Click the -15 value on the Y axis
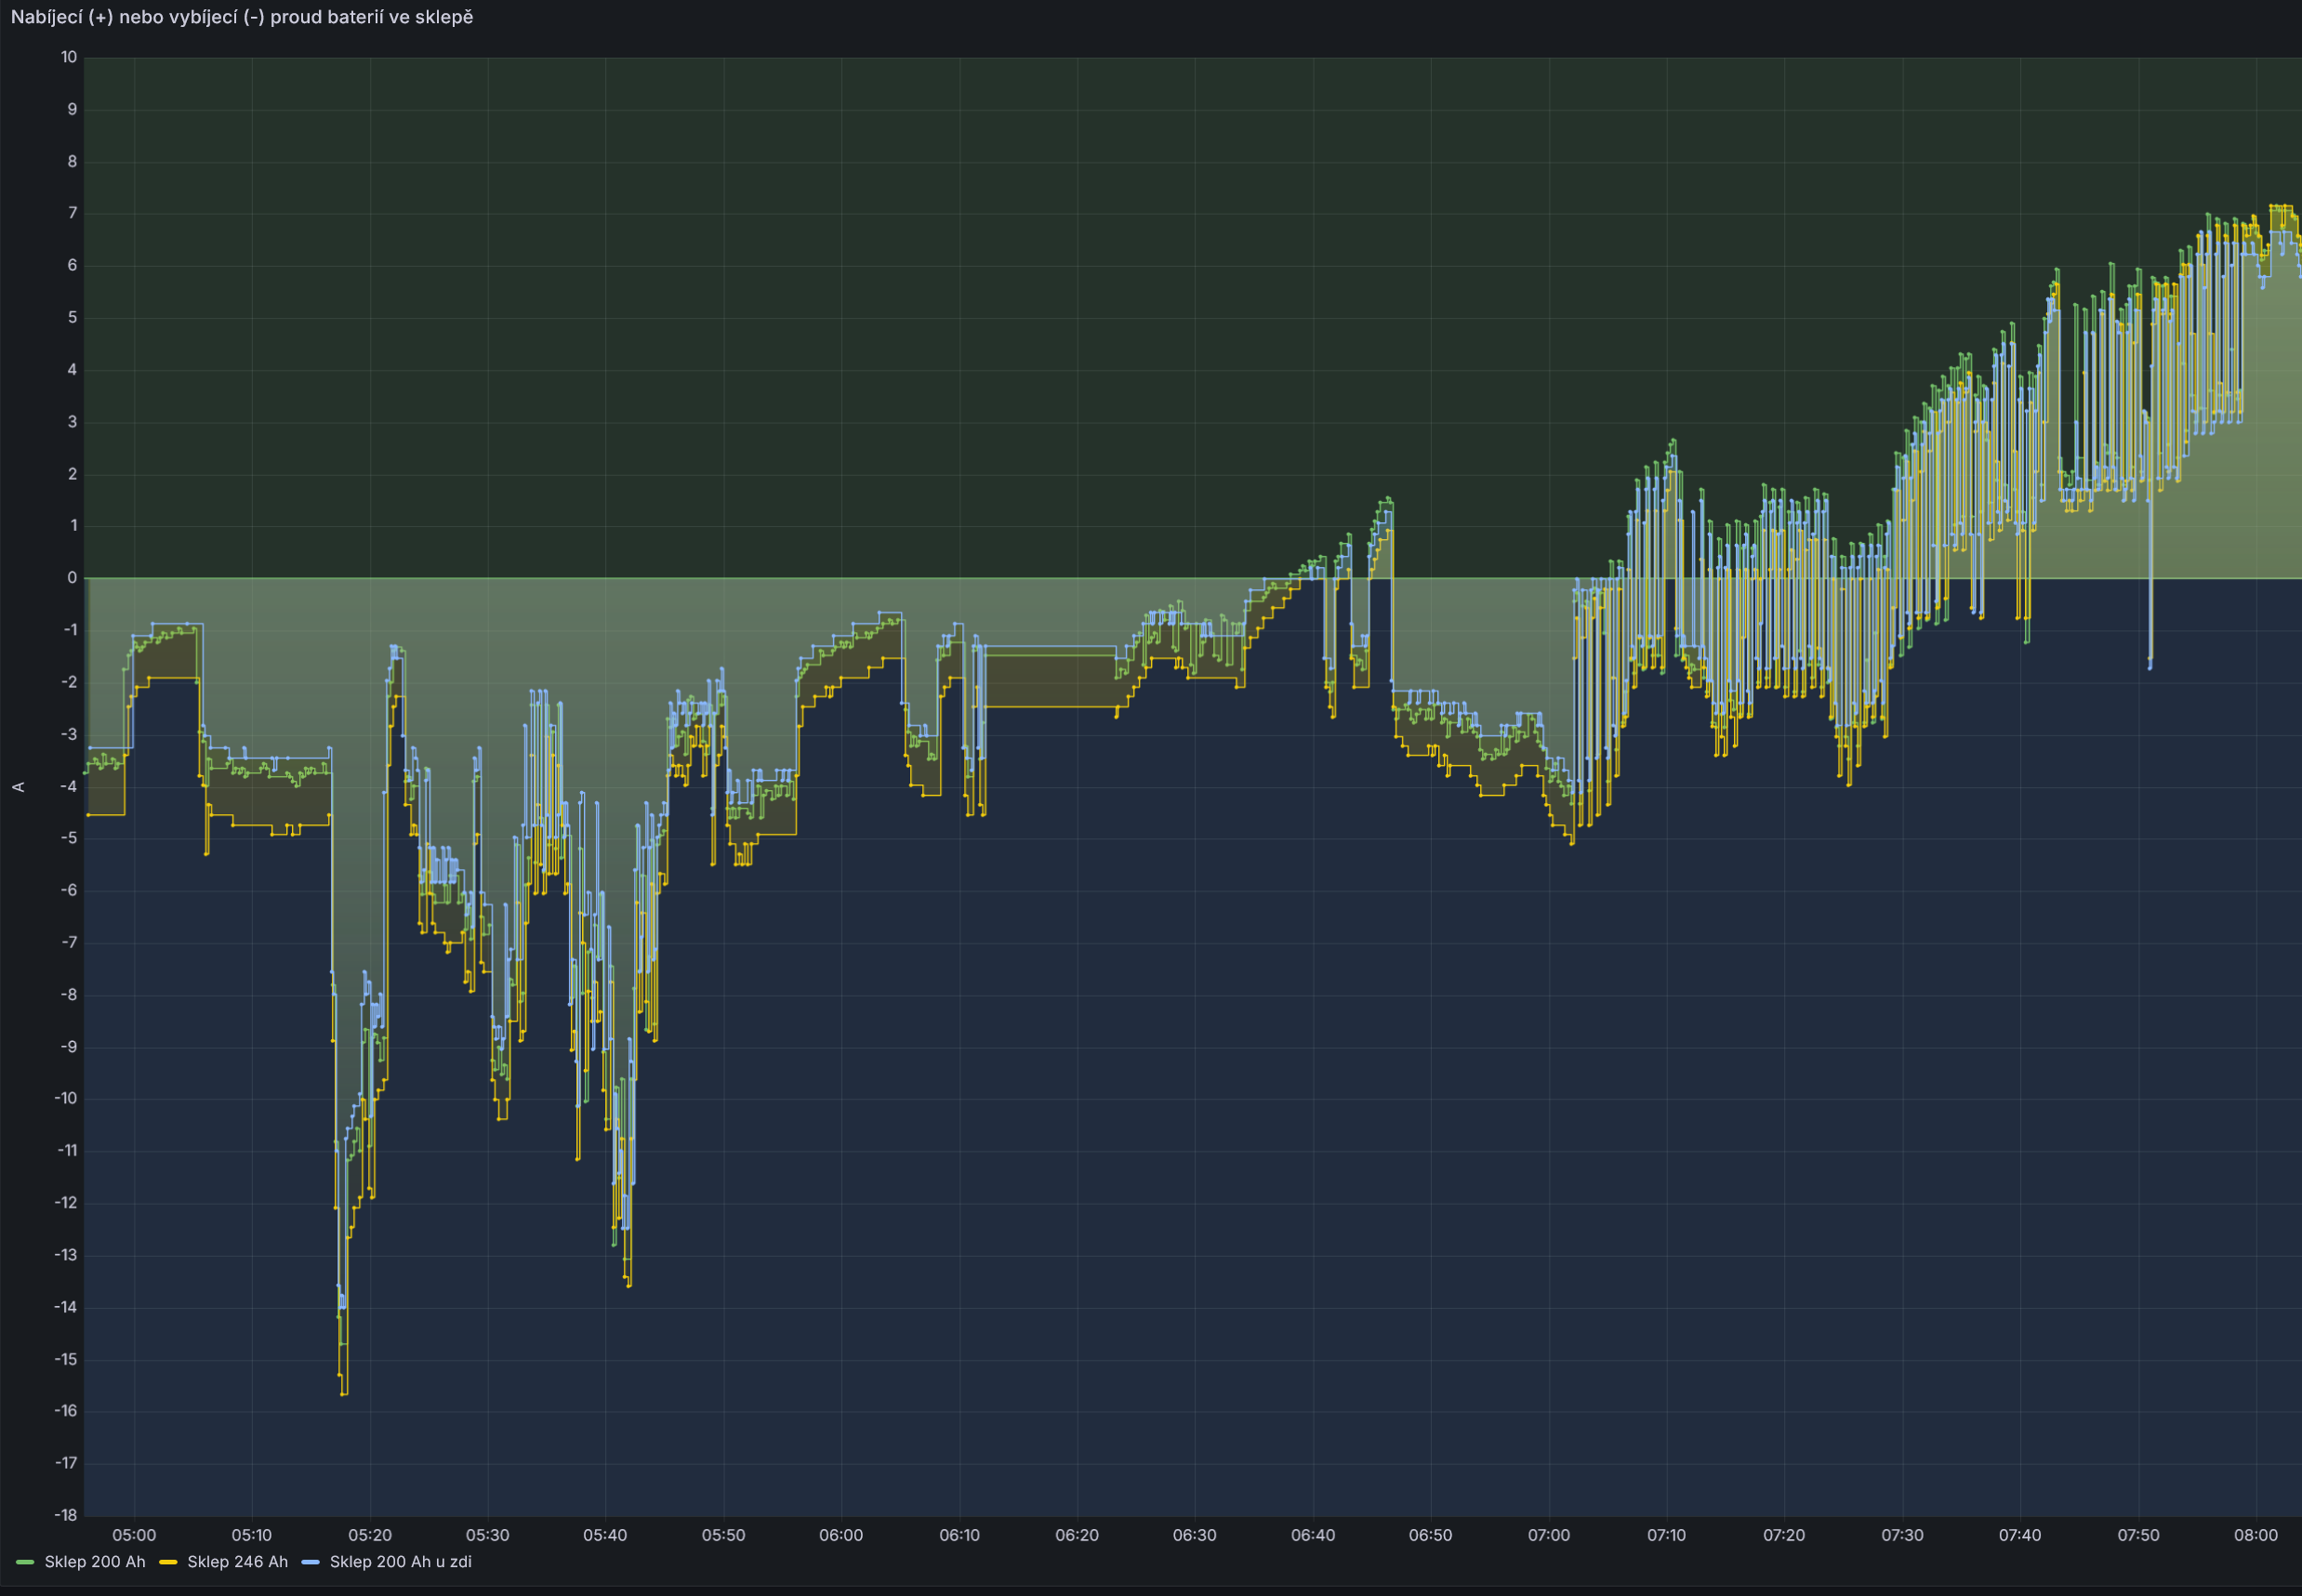This screenshot has height=1596, width=2302. (66, 1359)
